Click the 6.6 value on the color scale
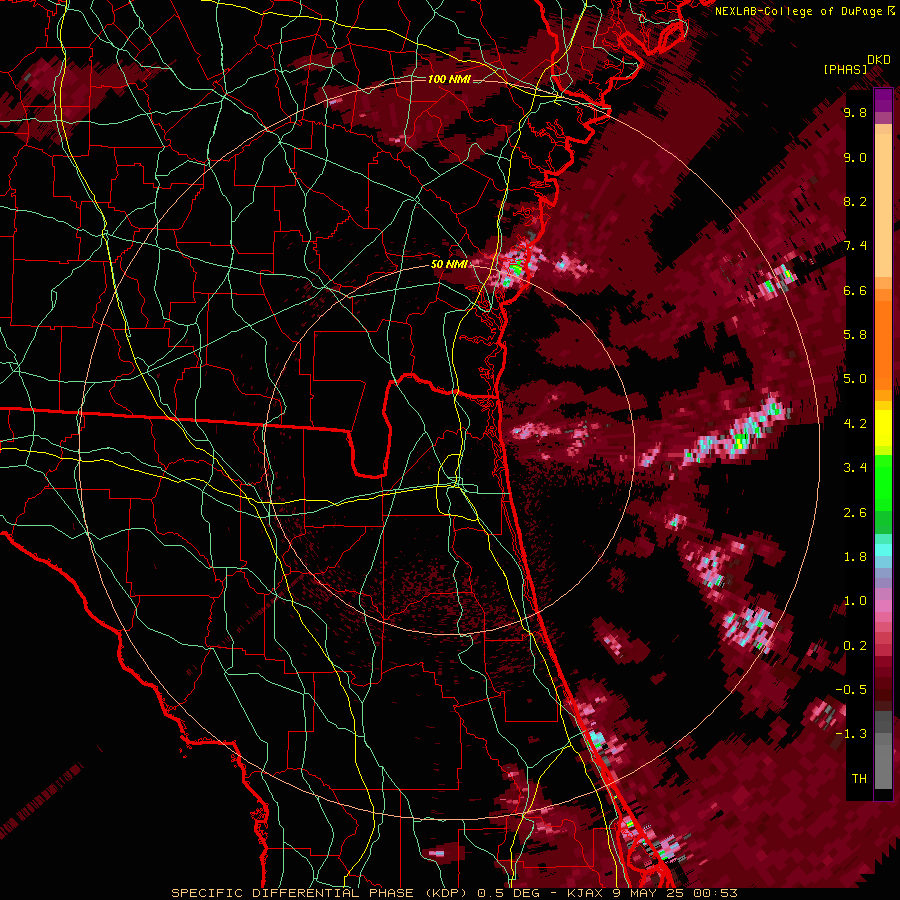Screen dimensions: 900x900 pos(855,290)
